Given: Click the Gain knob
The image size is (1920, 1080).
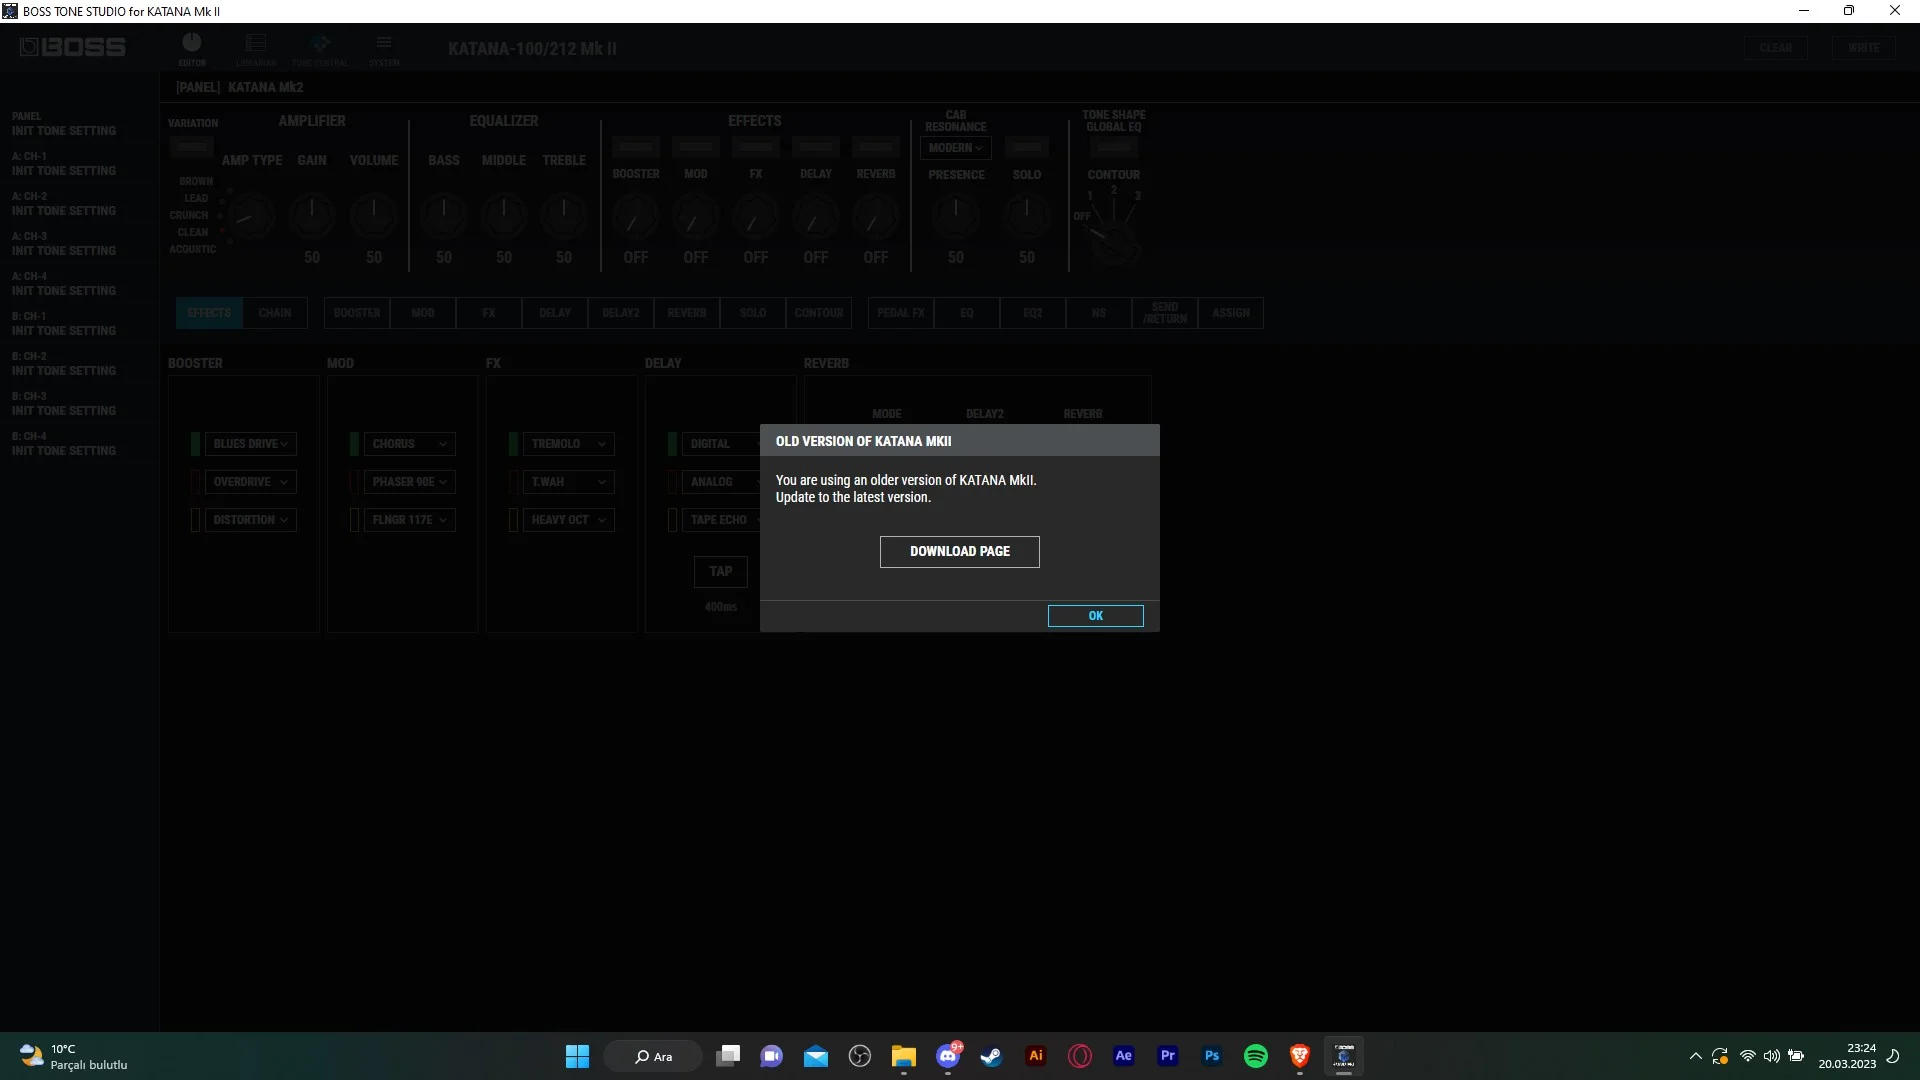Looking at the screenshot, I should pos(312,214).
